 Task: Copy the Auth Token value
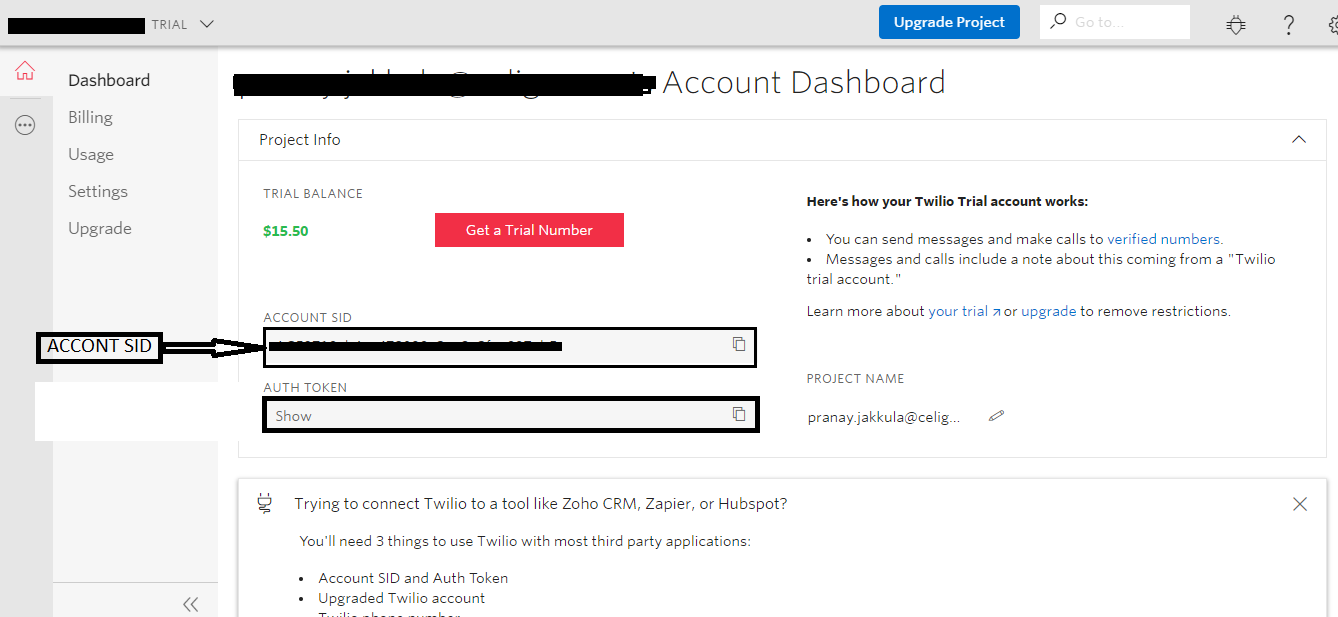click(739, 414)
